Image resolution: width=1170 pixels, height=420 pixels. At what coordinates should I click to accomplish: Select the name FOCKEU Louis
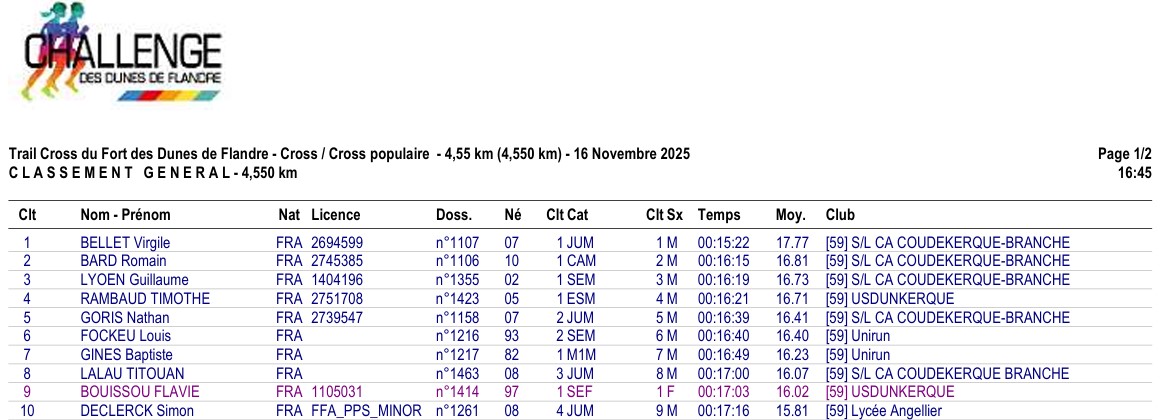(125, 336)
